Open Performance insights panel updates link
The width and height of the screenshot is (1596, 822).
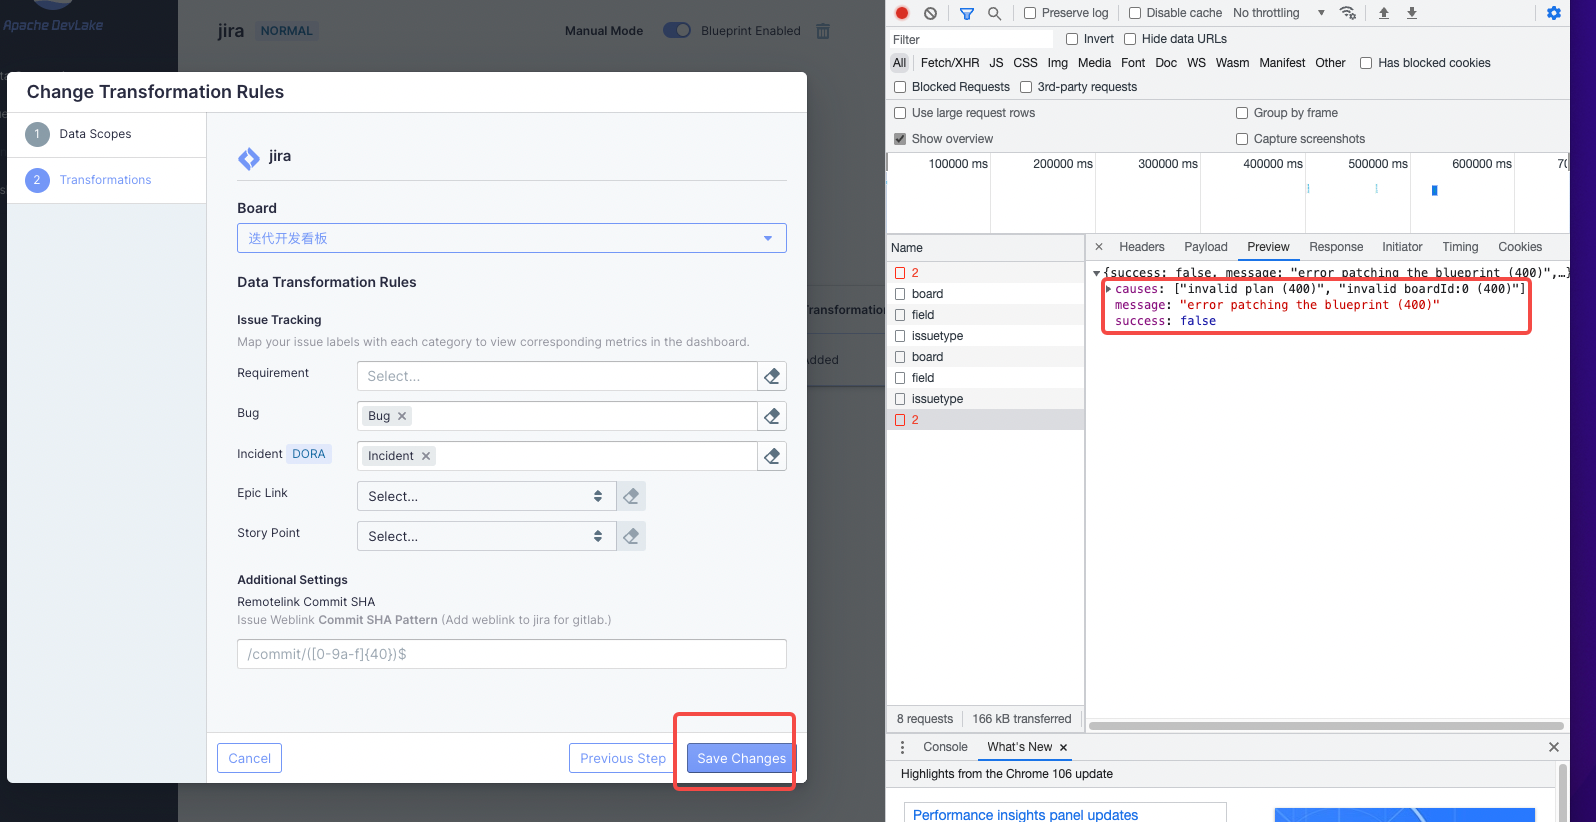(x=1025, y=815)
